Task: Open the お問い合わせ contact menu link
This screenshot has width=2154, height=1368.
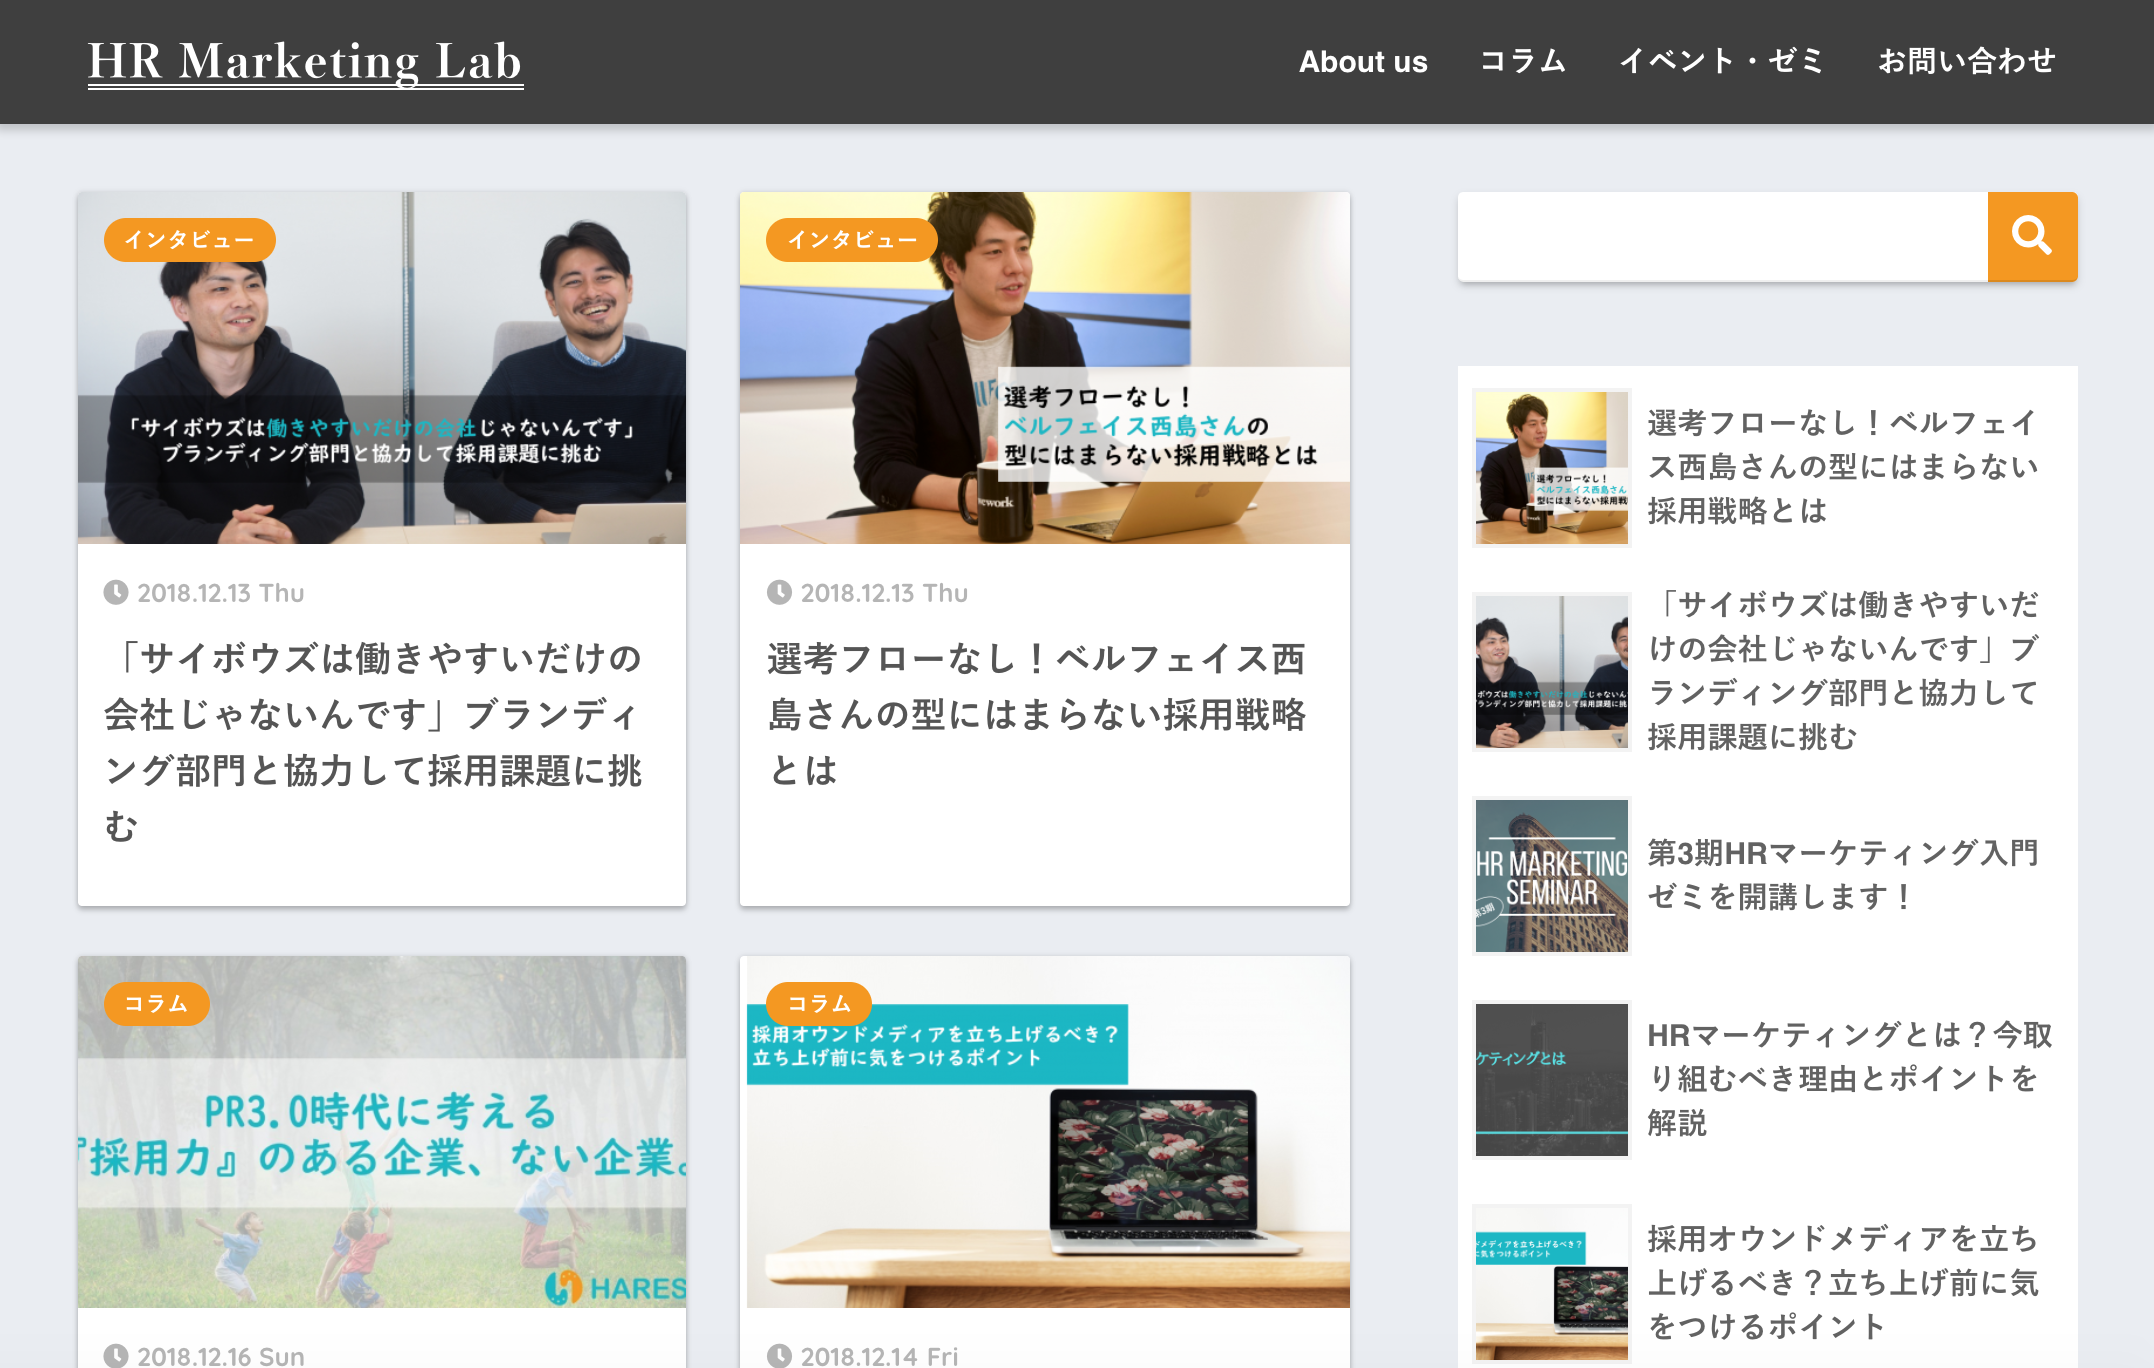Action: pyautogui.click(x=1966, y=62)
